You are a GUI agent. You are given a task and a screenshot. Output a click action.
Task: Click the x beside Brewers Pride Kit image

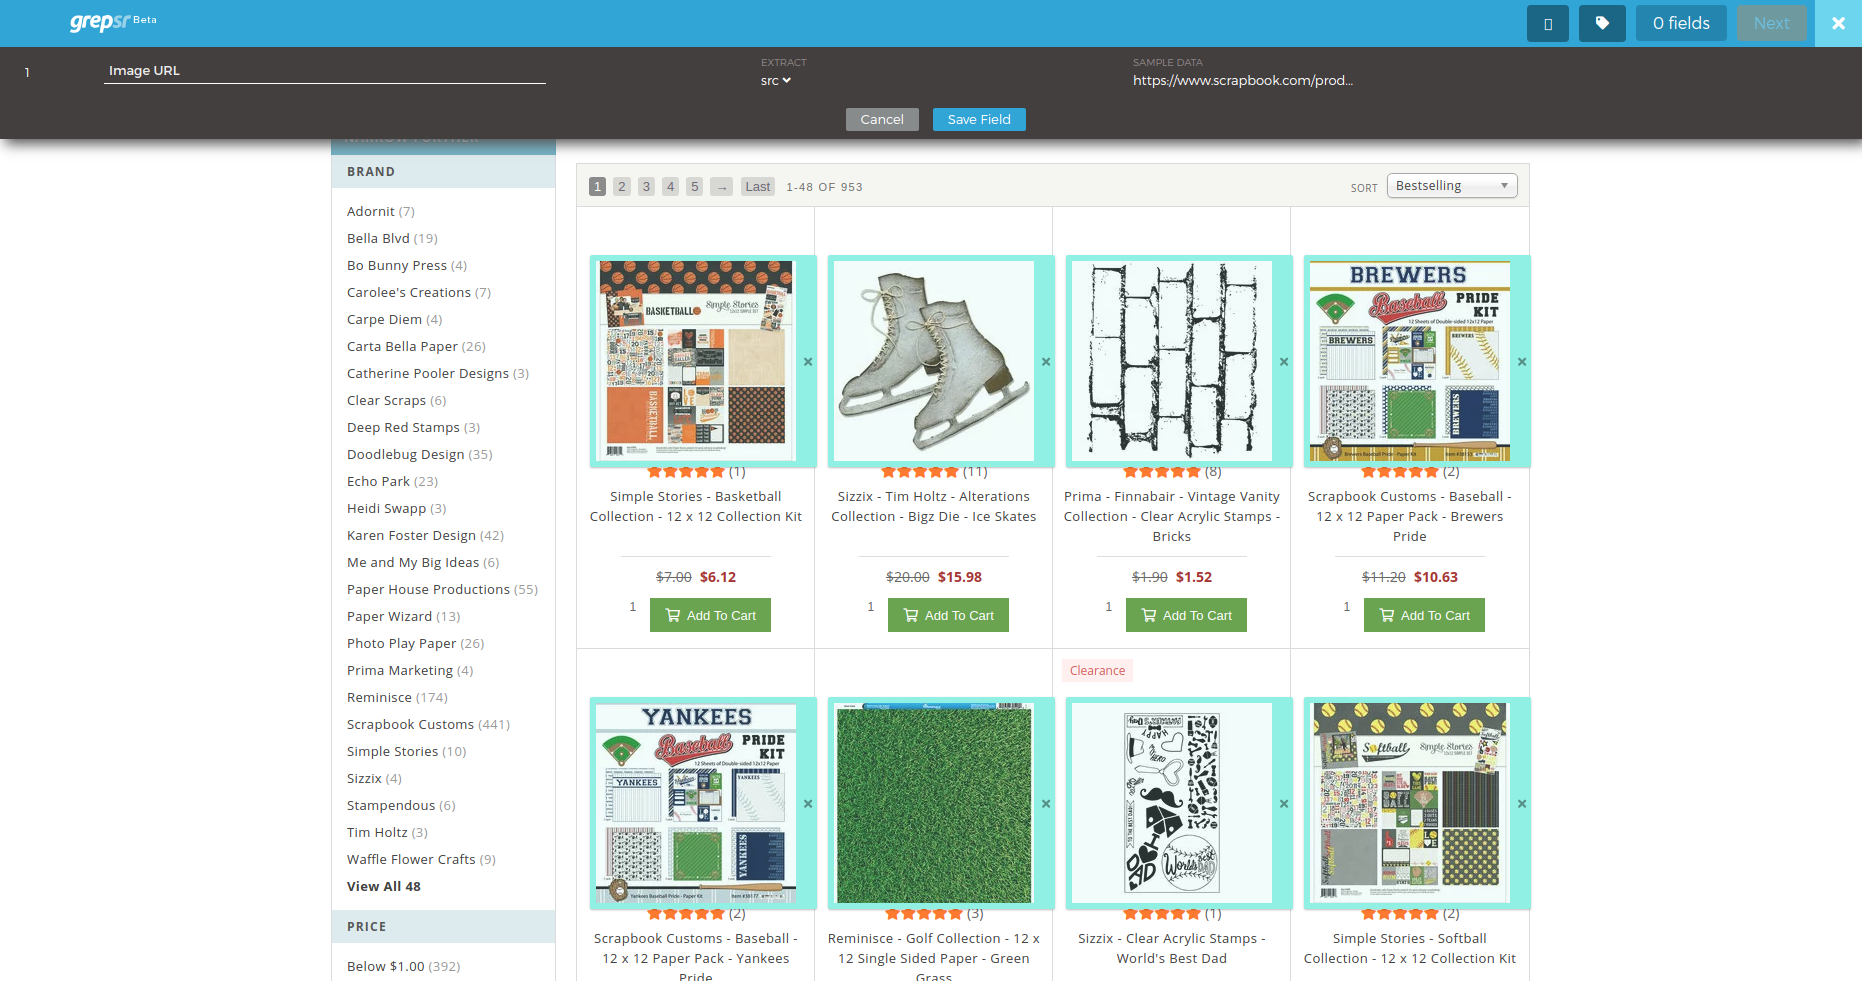pyautogui.click(x=1522, y=362)
